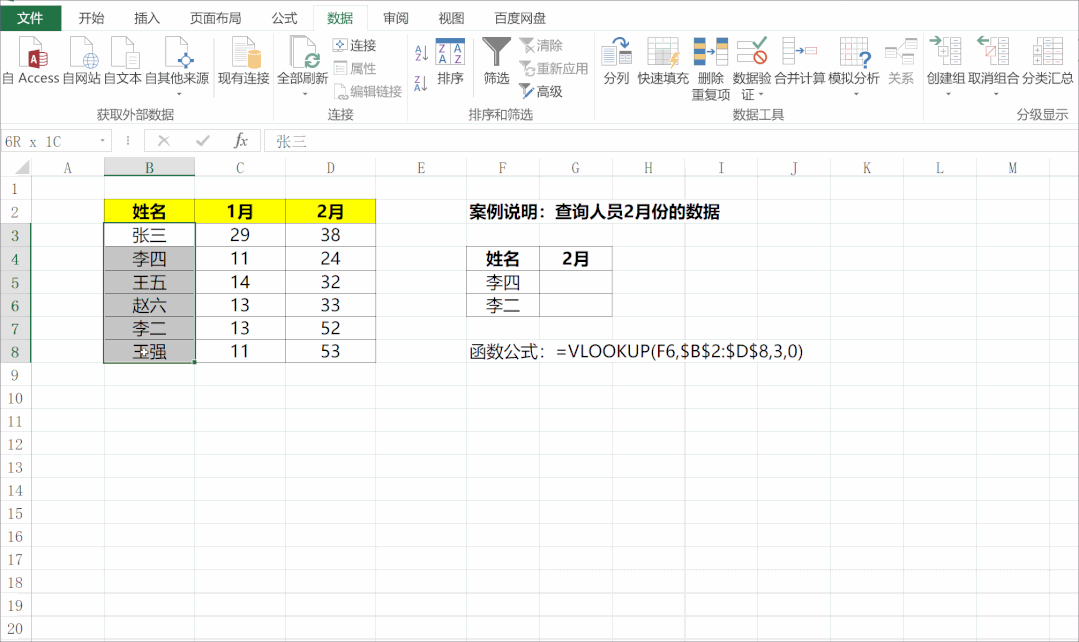Screen dimensions: 1079x642
Task: Toggle the 筛选 filter funnel
Action: pyautogui.click(x=496, y=61)
